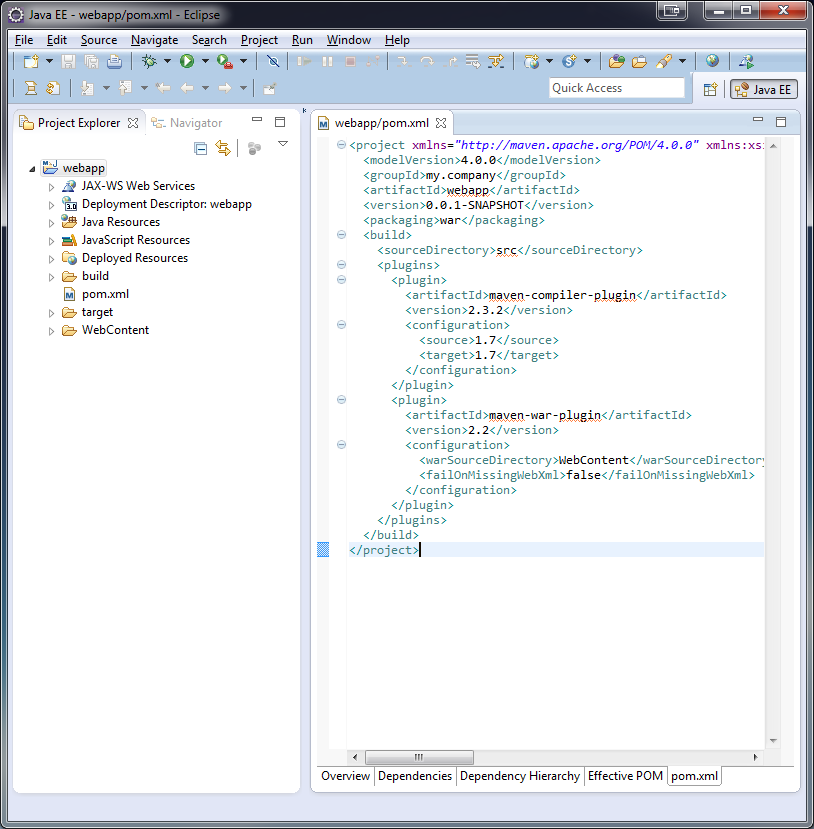Select Deployment Descriptor: webapp
The height and width of the screenshot is (829, 814).
click(x=166, y=204)
